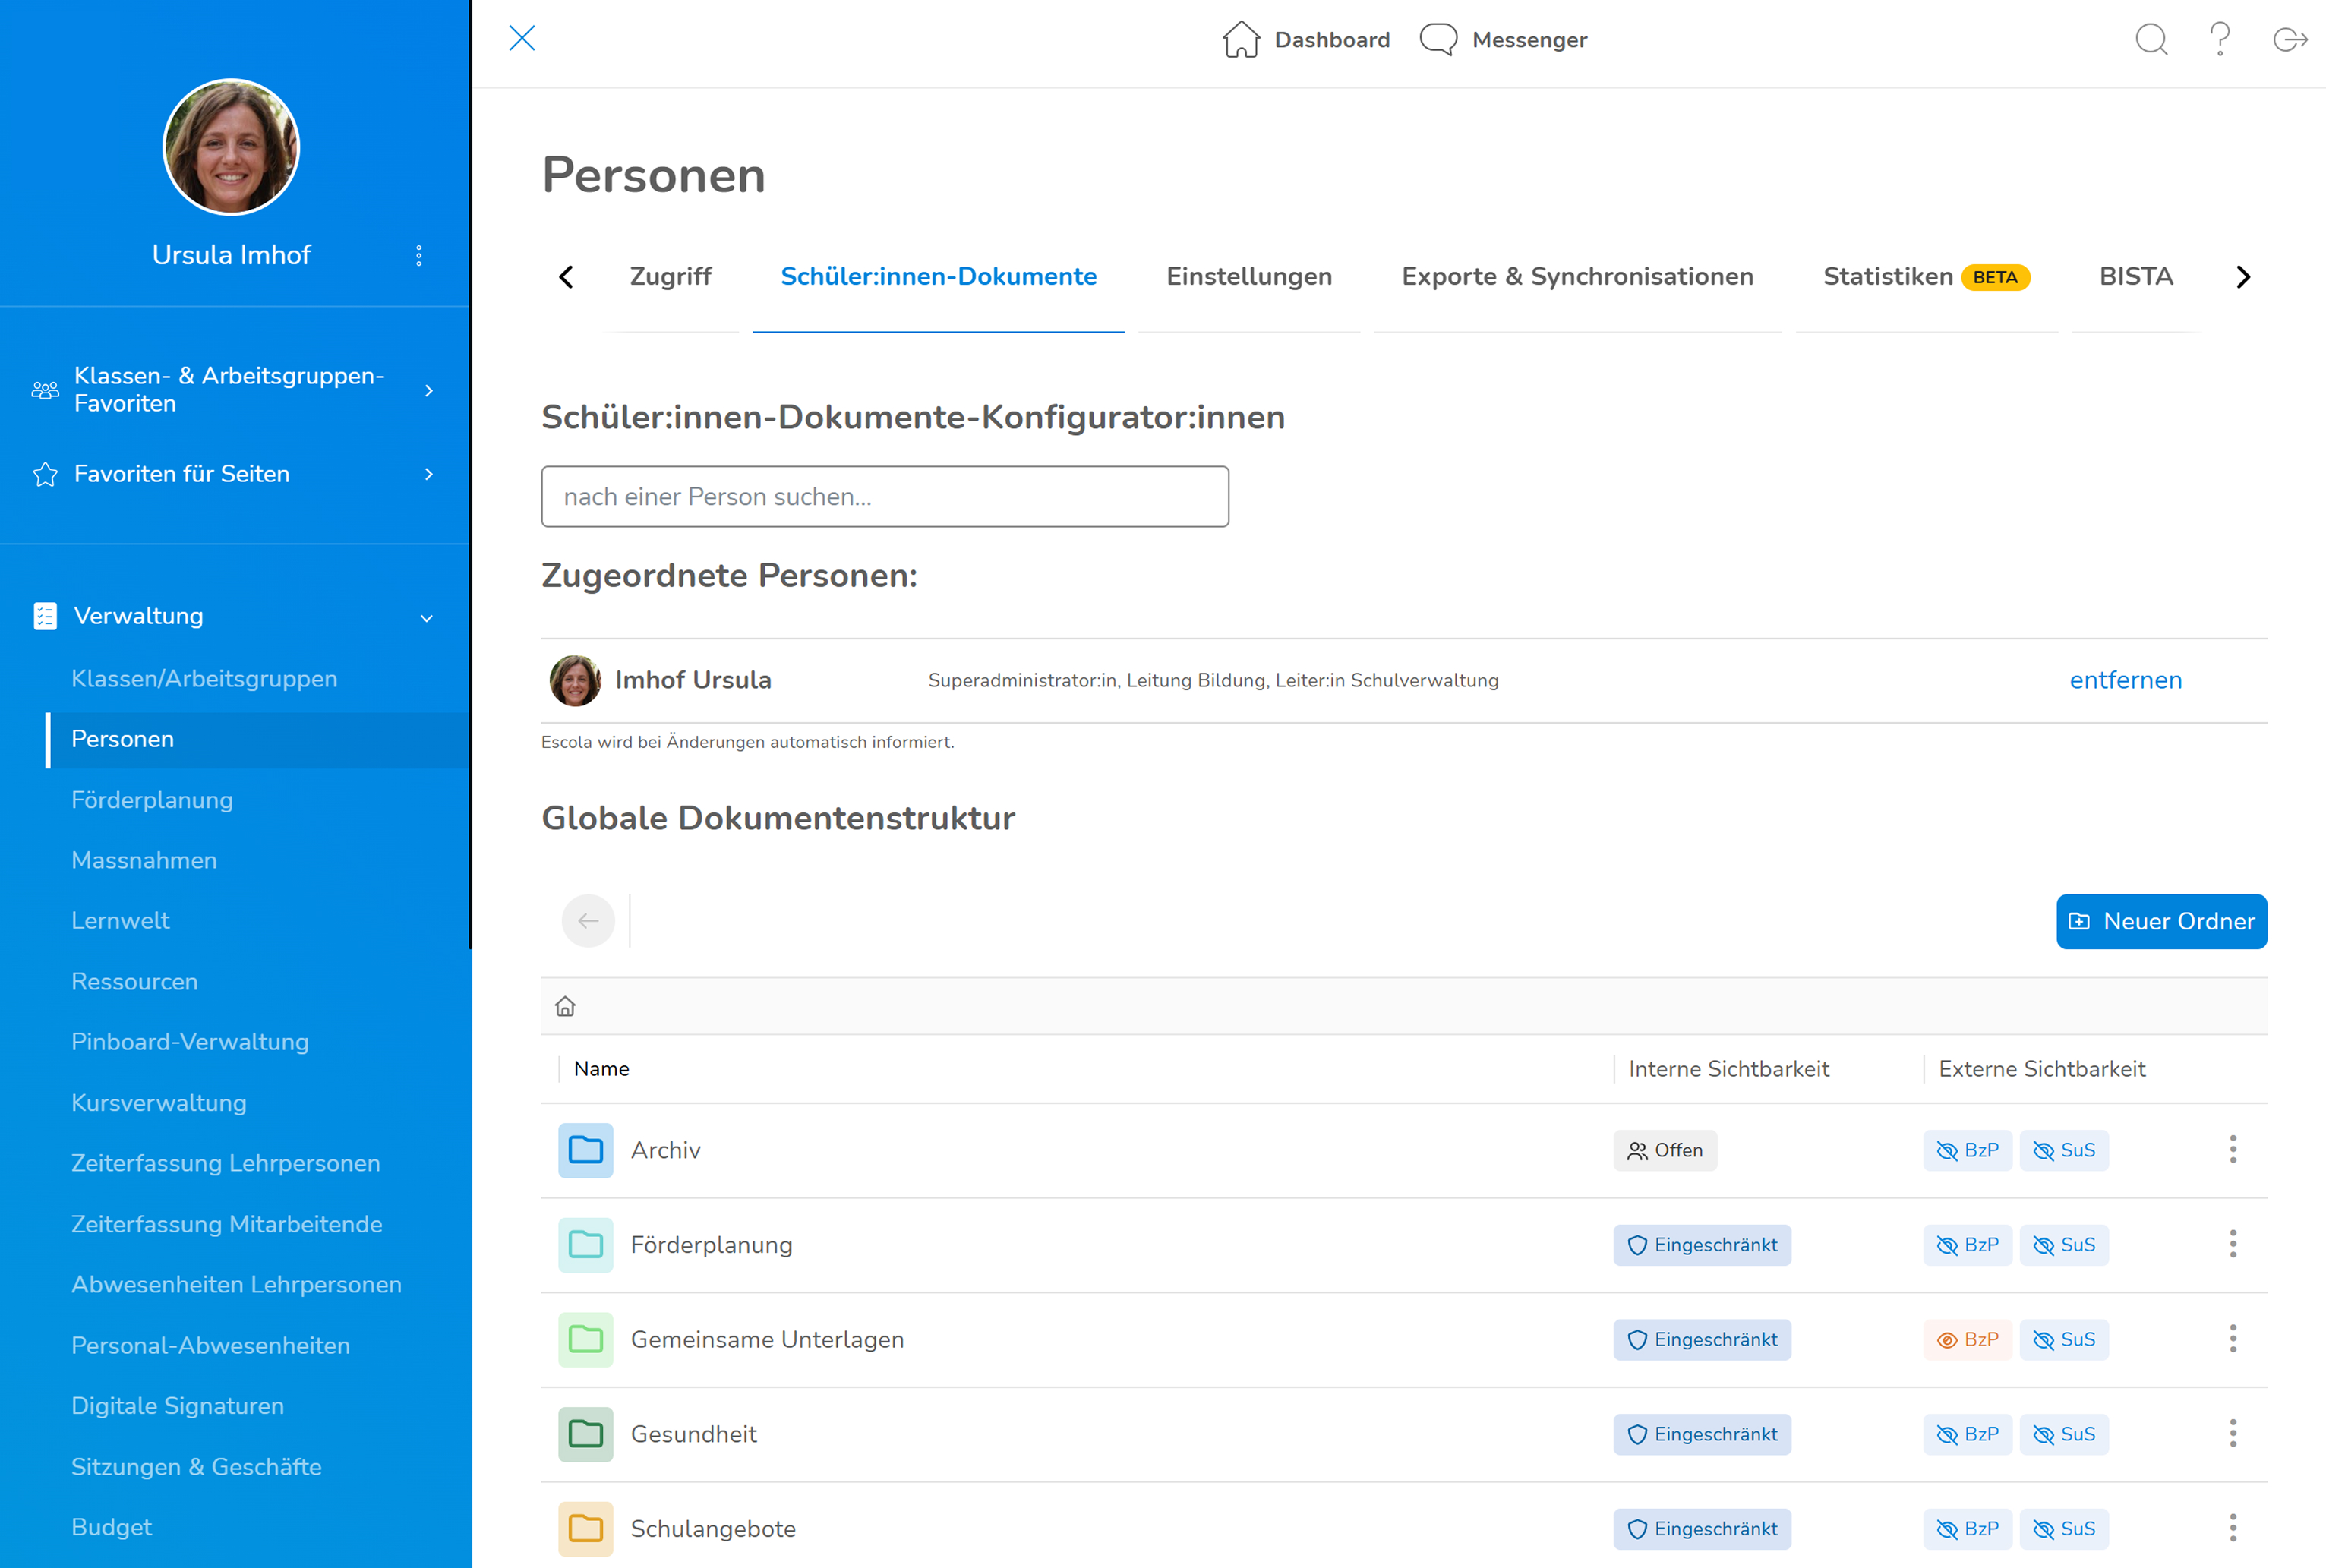Viewport: 2326px width, 1568px height.
Task: Open the Dashboard home icon
Action: coord(1241,40)
